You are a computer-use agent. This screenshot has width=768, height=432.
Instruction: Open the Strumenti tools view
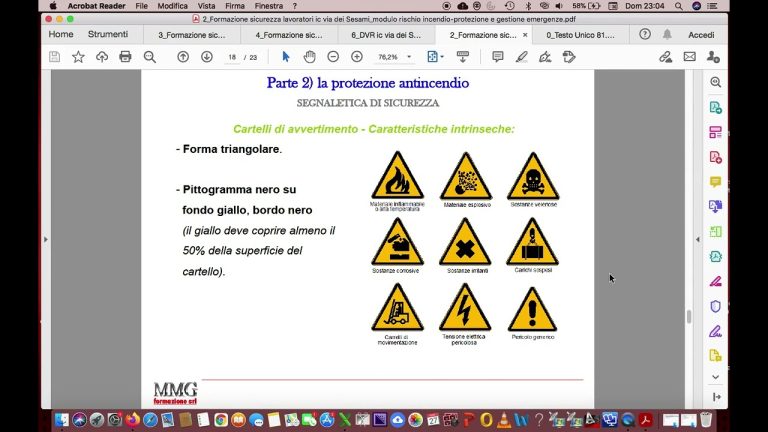click(107, 34)
